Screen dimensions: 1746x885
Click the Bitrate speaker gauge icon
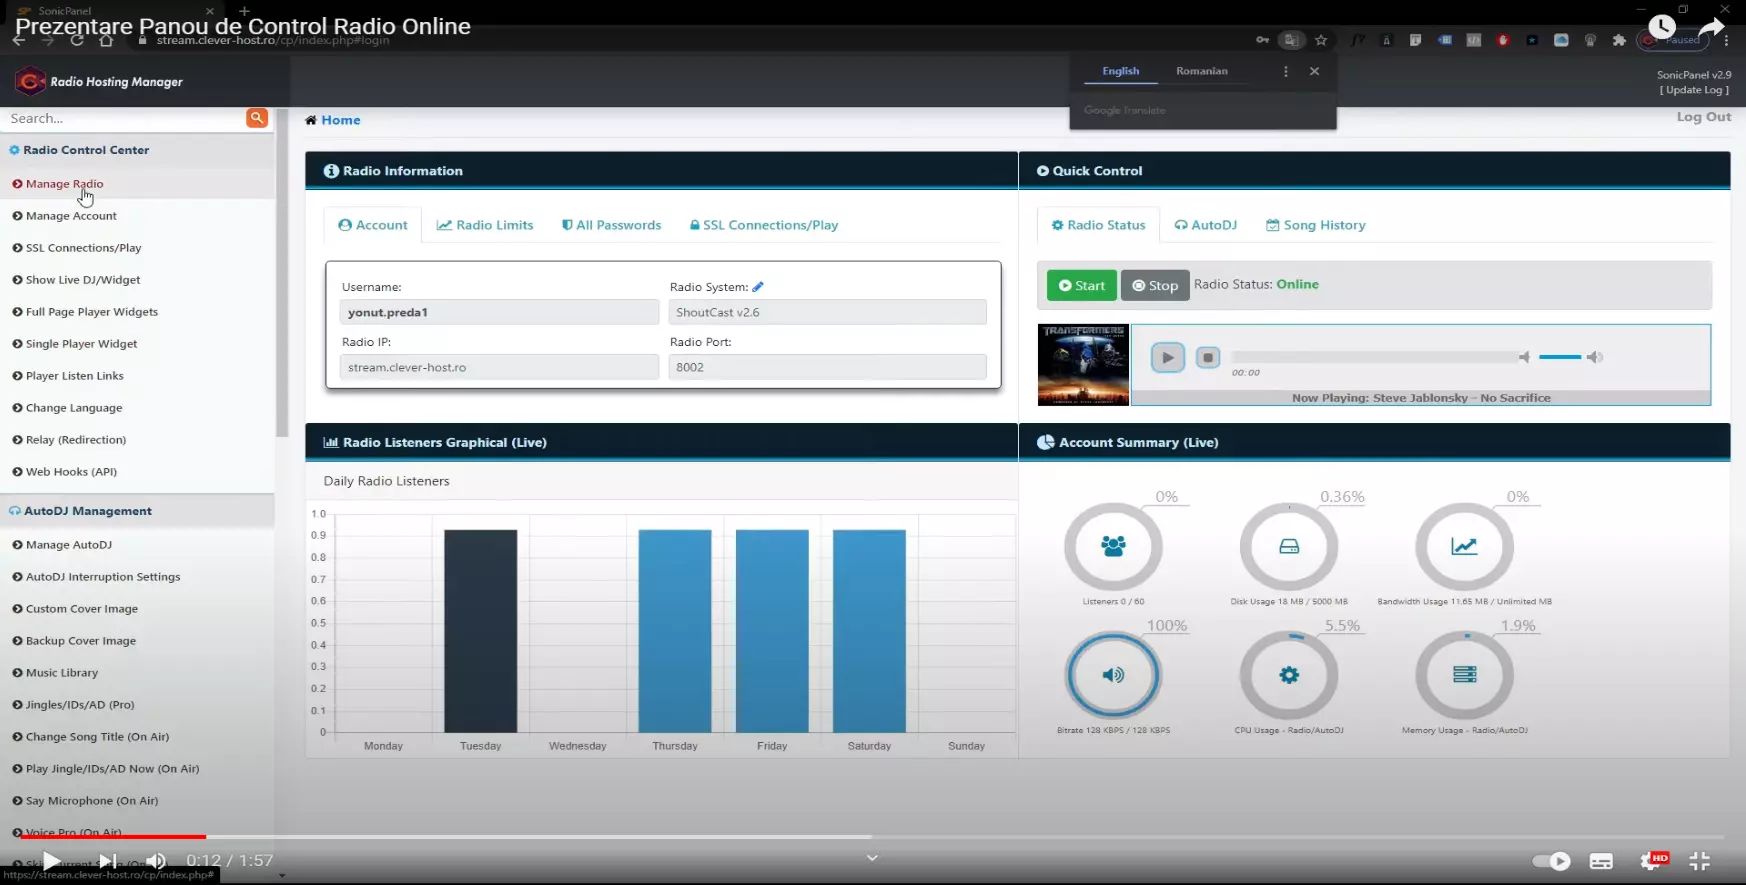coord(1112,675)
